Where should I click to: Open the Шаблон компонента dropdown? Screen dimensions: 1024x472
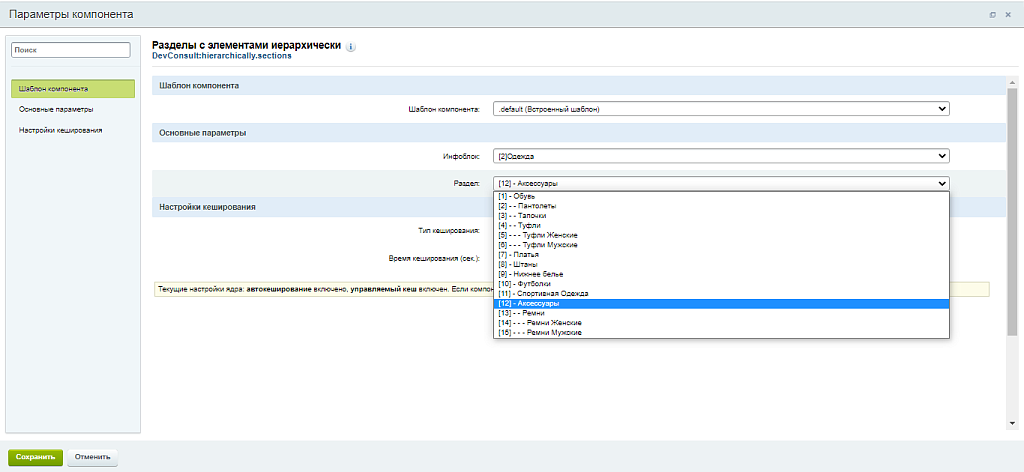tap(720, 109)
